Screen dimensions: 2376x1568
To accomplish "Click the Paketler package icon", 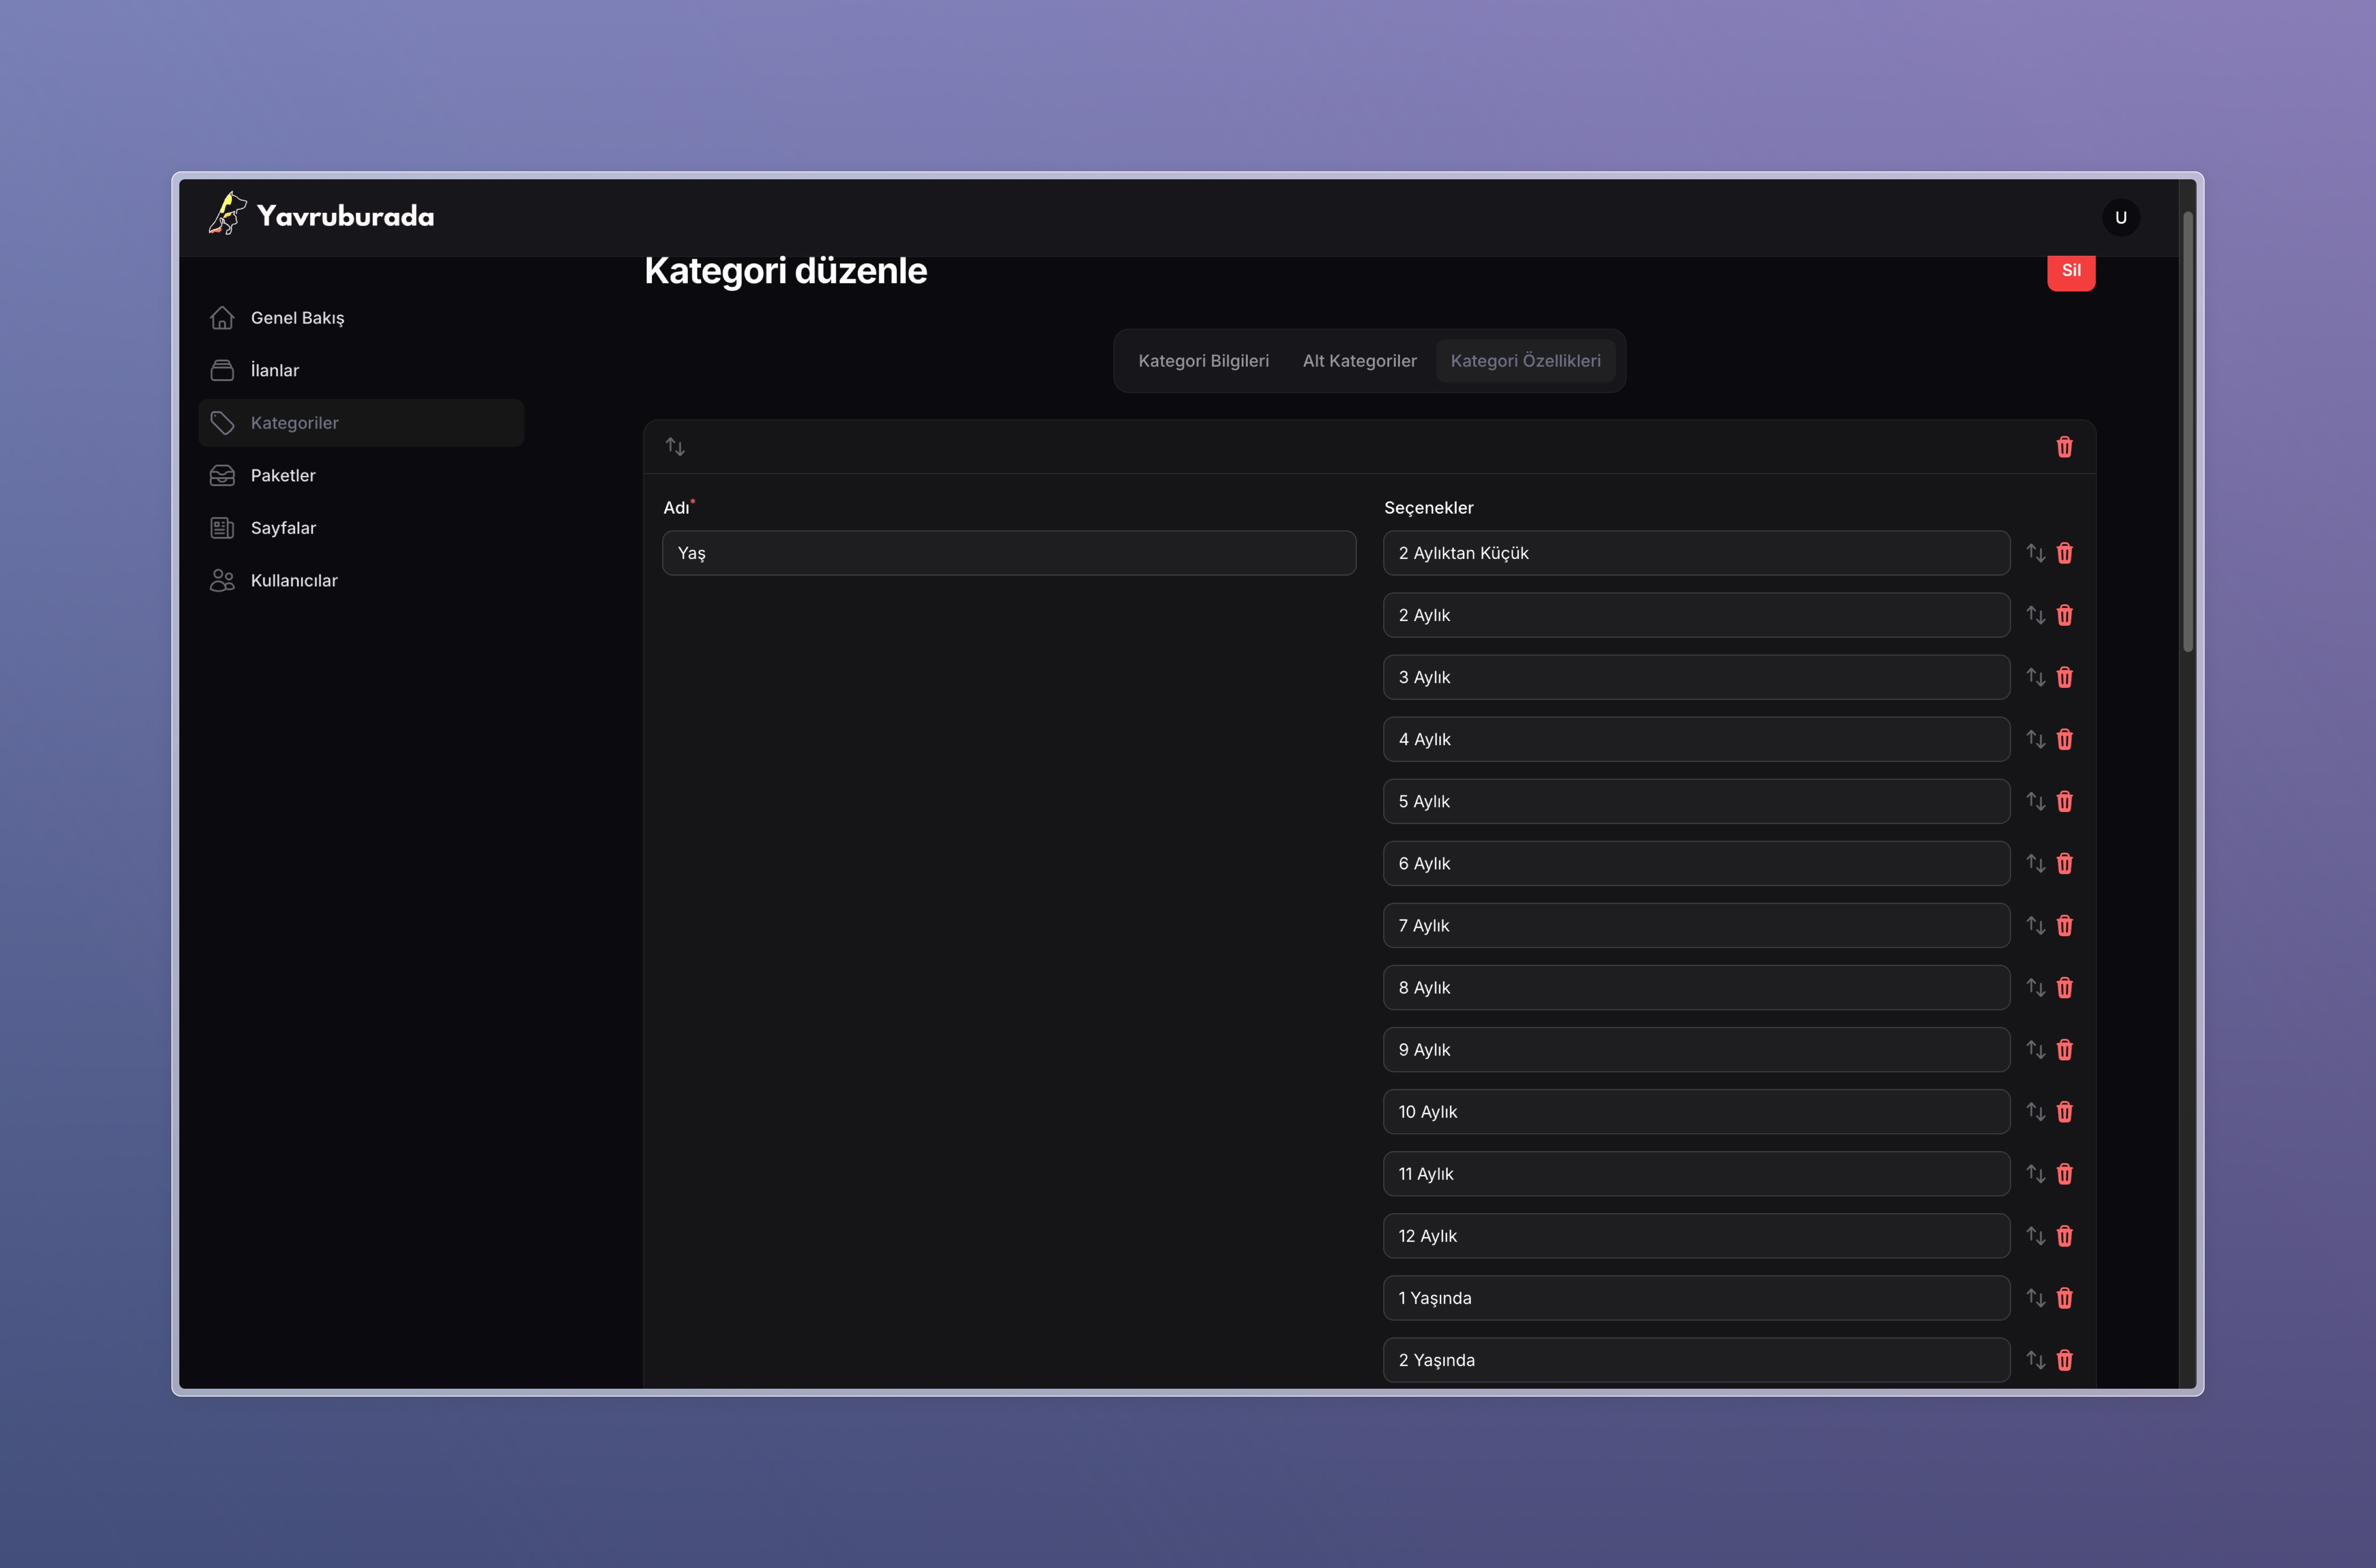I will 222,475.
